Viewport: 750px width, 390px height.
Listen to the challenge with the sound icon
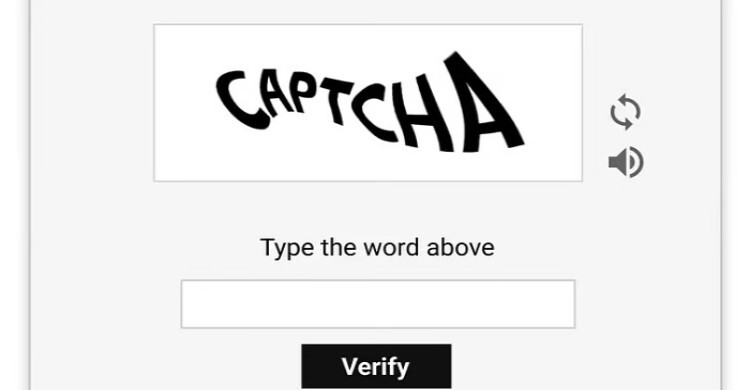click(626, 162)
